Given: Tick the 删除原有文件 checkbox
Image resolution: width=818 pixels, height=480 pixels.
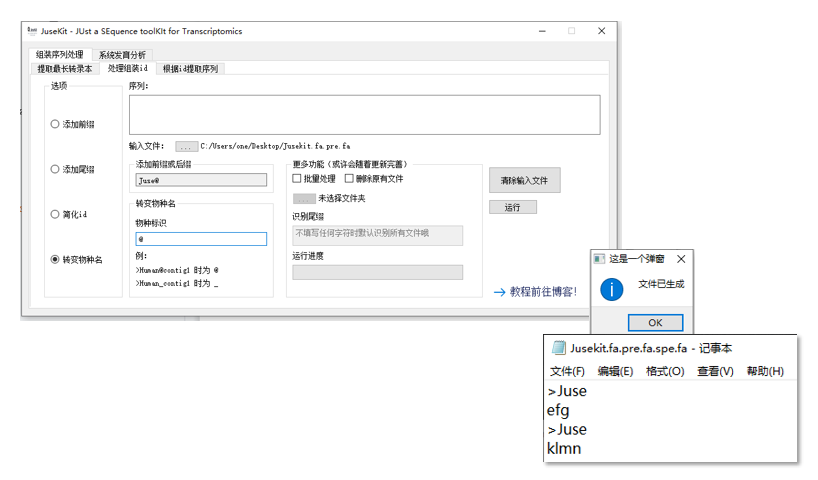Looking at the screenshot, I should [x=349, y=179].
